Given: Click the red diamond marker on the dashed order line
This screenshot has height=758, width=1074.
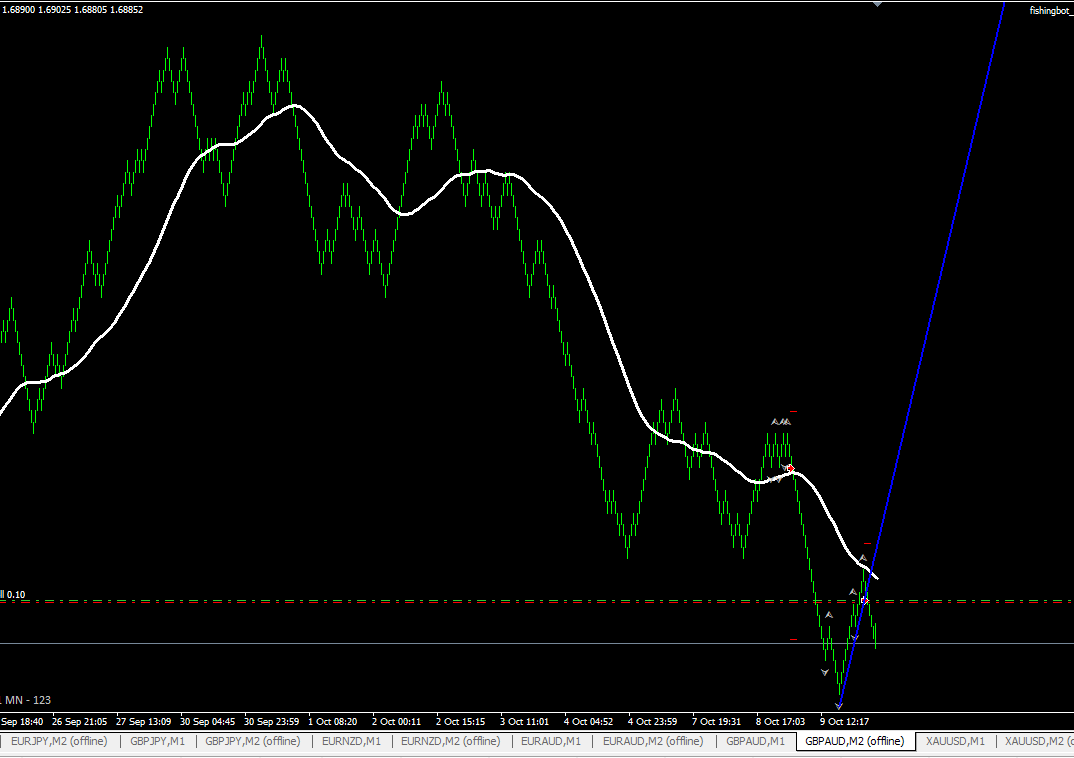Looking at the screenshot, I should click(x=864, y=601).
